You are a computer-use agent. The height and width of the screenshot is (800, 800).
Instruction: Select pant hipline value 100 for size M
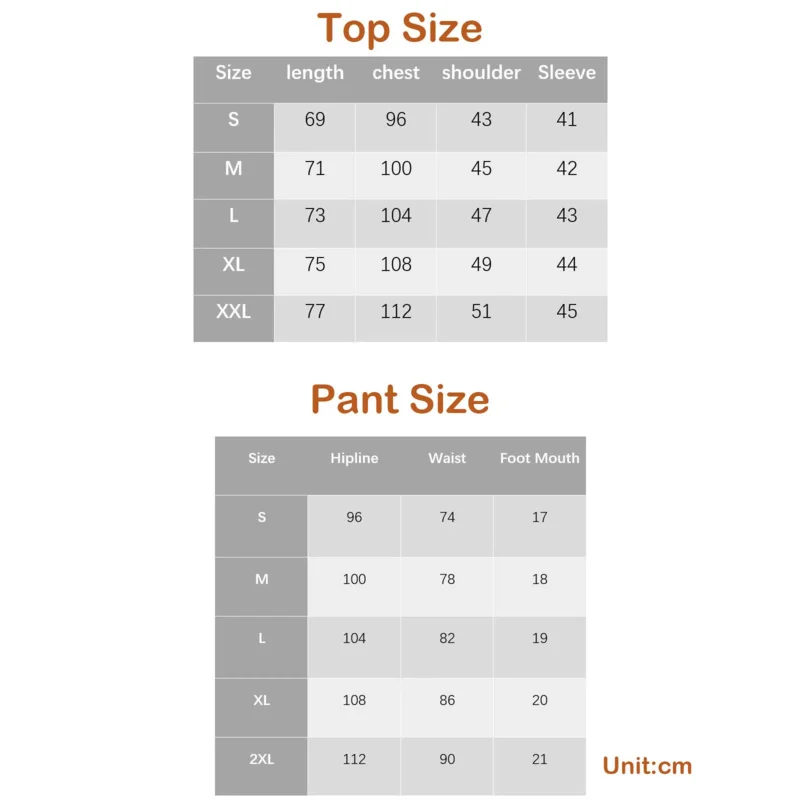click(354, 580)
